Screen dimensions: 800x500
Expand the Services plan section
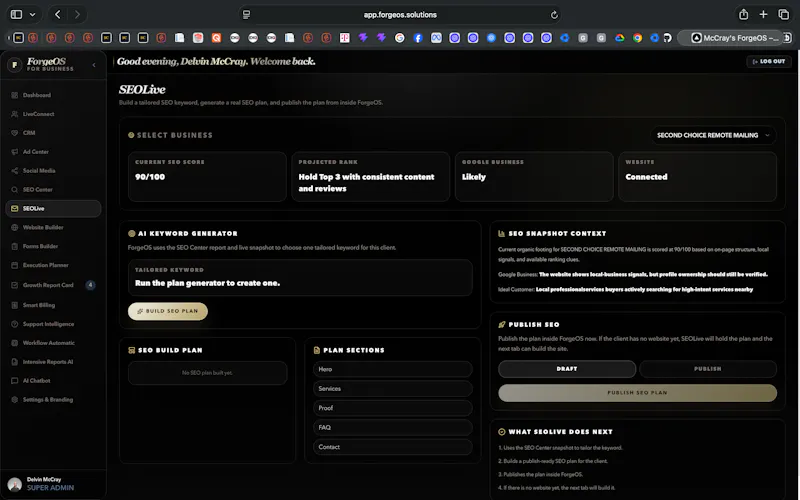click(392, 388)
